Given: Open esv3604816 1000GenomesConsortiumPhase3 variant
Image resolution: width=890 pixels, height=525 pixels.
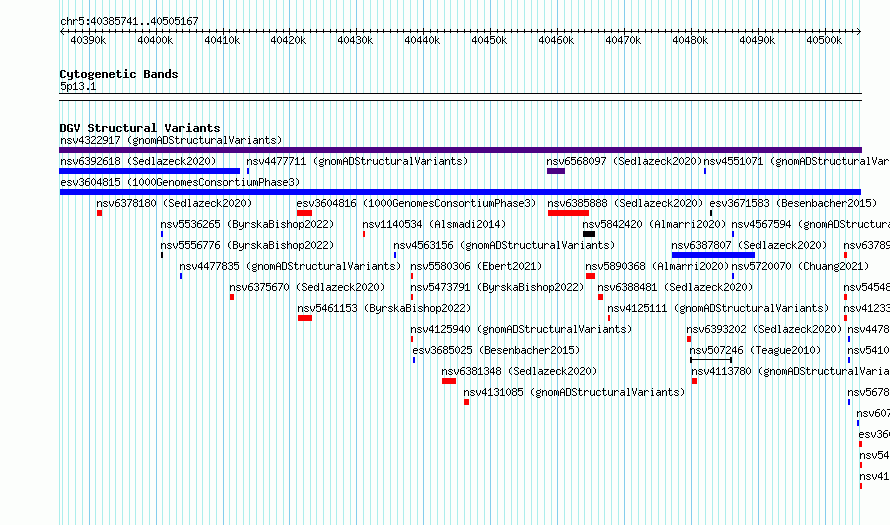Looking at the screenshot, I should [x=416, y=203].
